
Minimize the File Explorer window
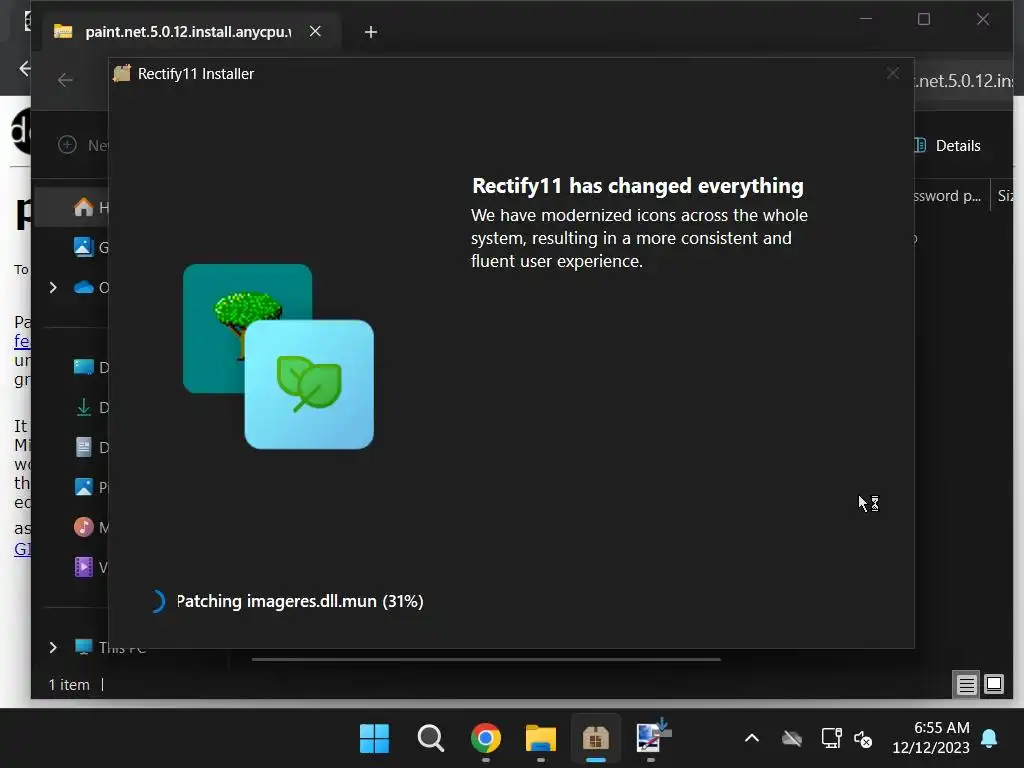coord(866,20)
